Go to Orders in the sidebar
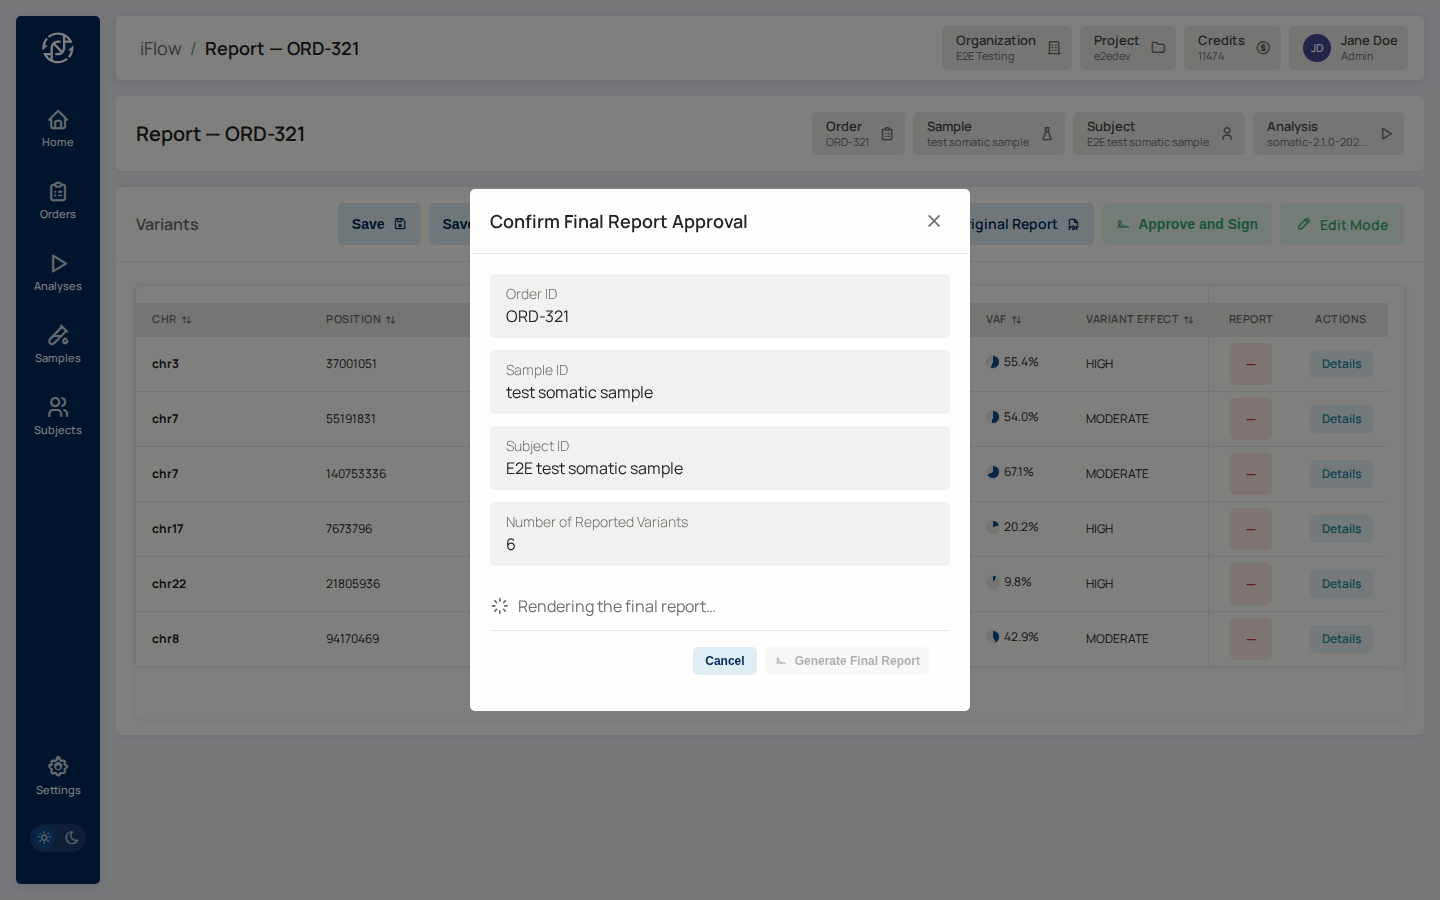 58,201
